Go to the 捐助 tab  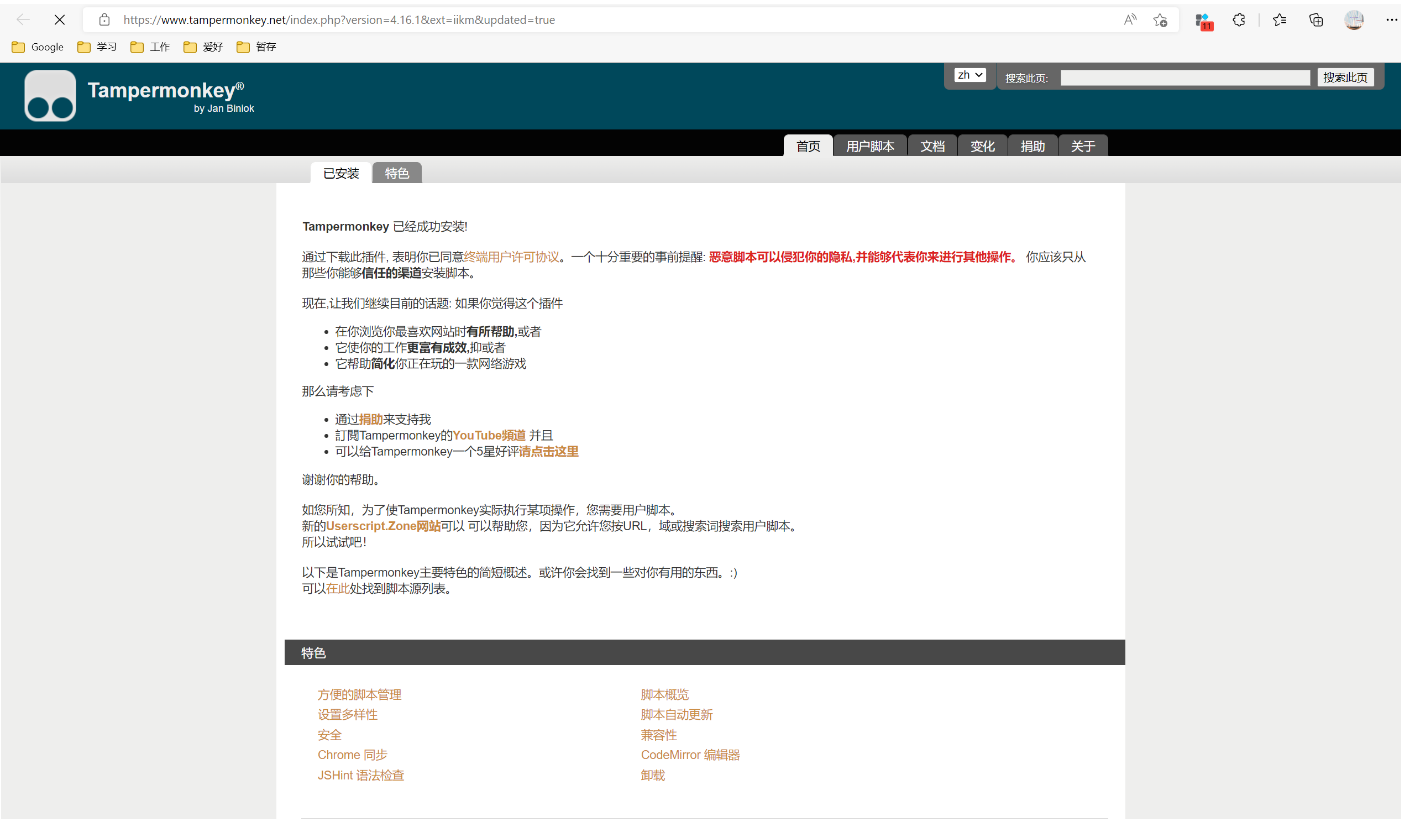coord(1033,146)
